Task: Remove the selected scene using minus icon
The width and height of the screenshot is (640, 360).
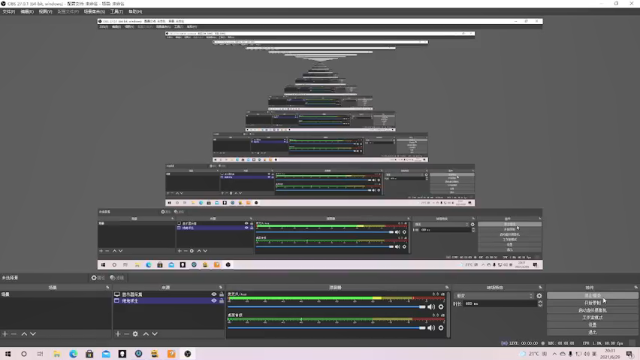Action: 13,334
